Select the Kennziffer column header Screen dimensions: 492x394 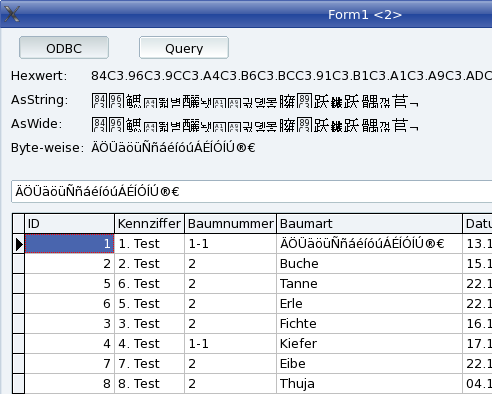[x=149, y=224]
